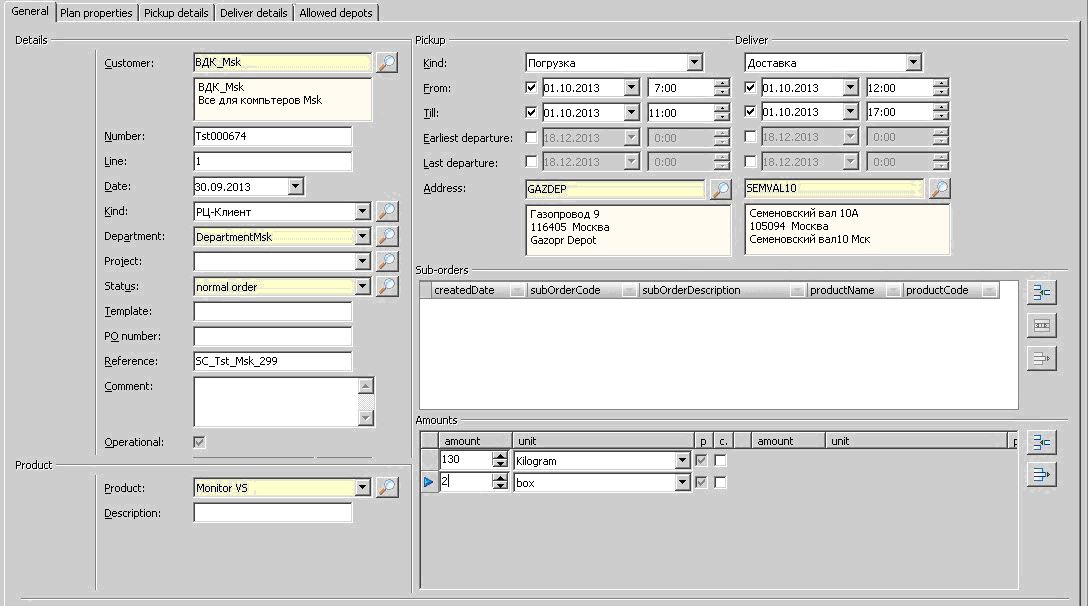Toggle Deliver Till date checkbox
This screenshot has width=1088, height=606.
750,111
